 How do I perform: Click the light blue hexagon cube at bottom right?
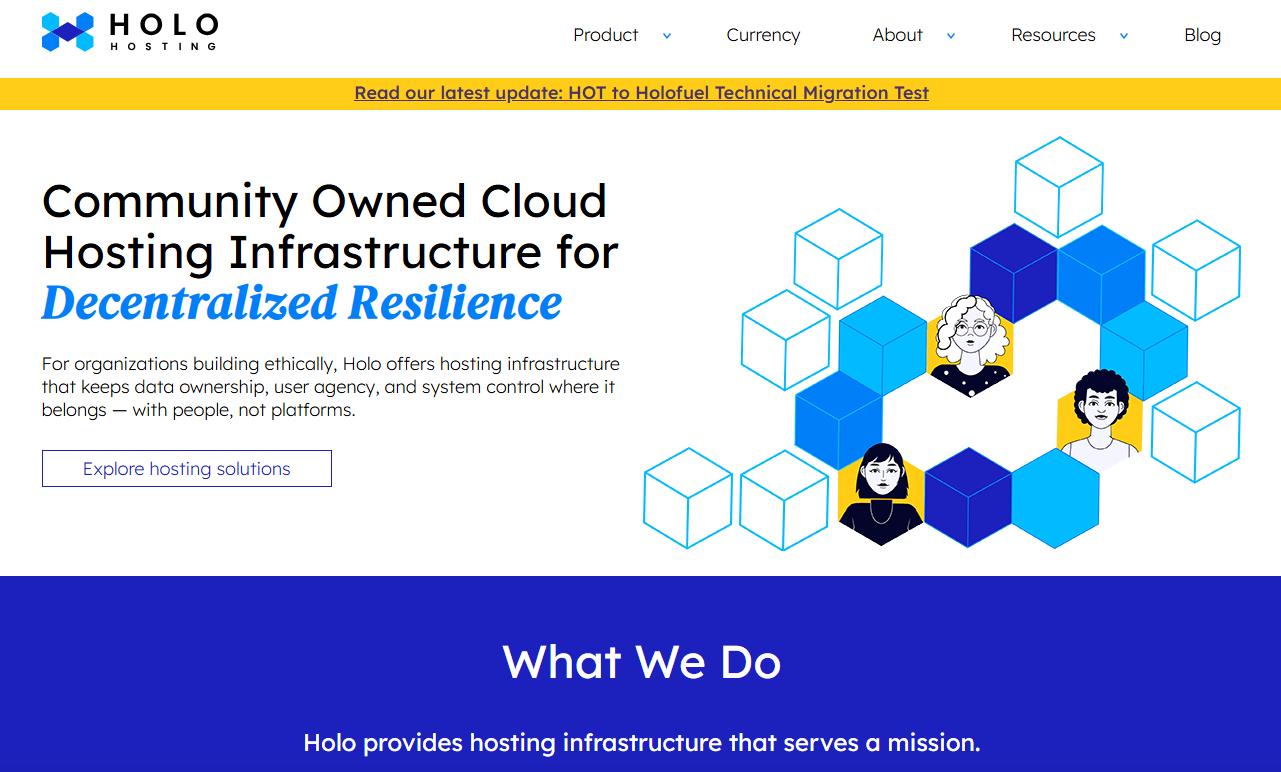pyautogui.click(x=1055, y=498)
